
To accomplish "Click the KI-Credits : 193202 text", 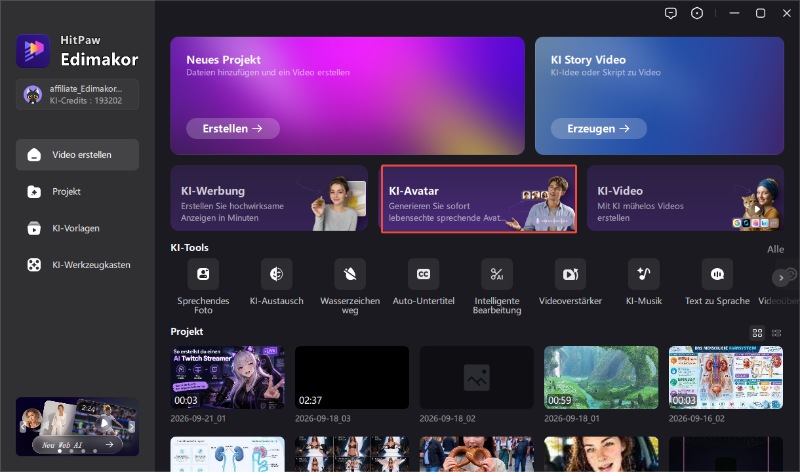I will click(x=86, y=101).
